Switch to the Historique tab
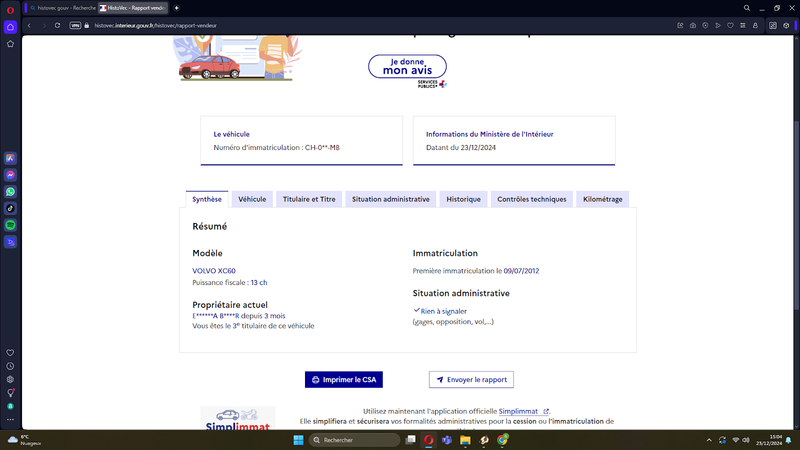 (463, 199)
